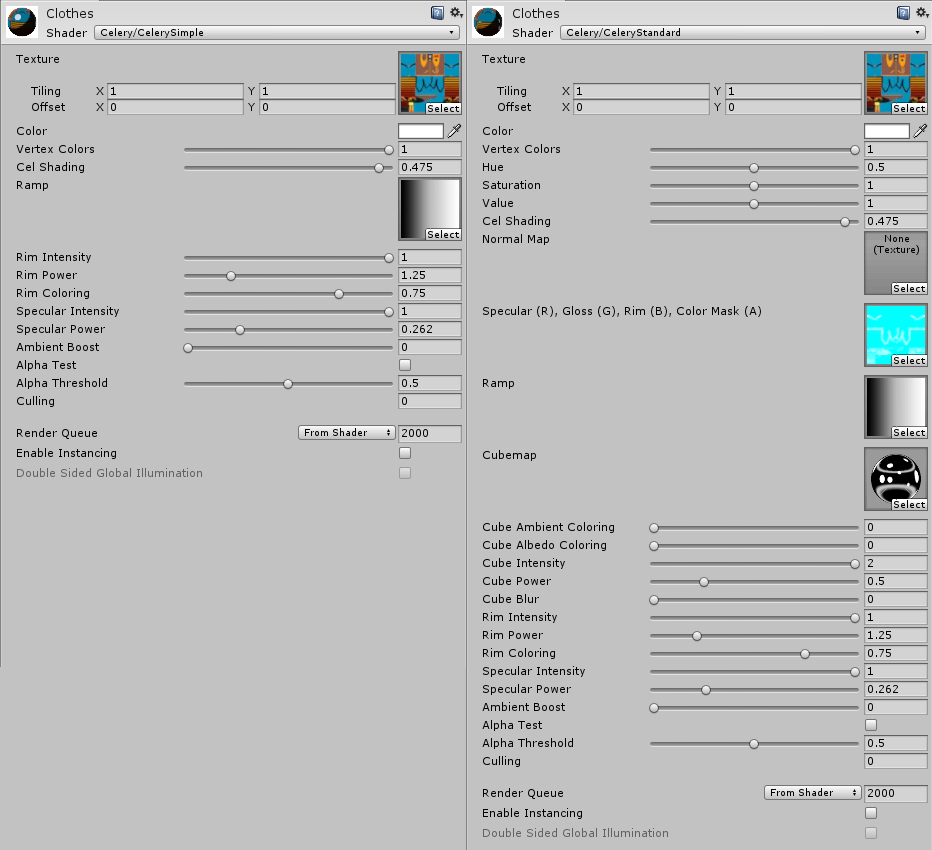Click Rim Power 1.25 field in CelerySimple
932x850 pixels.
(430, 275)
